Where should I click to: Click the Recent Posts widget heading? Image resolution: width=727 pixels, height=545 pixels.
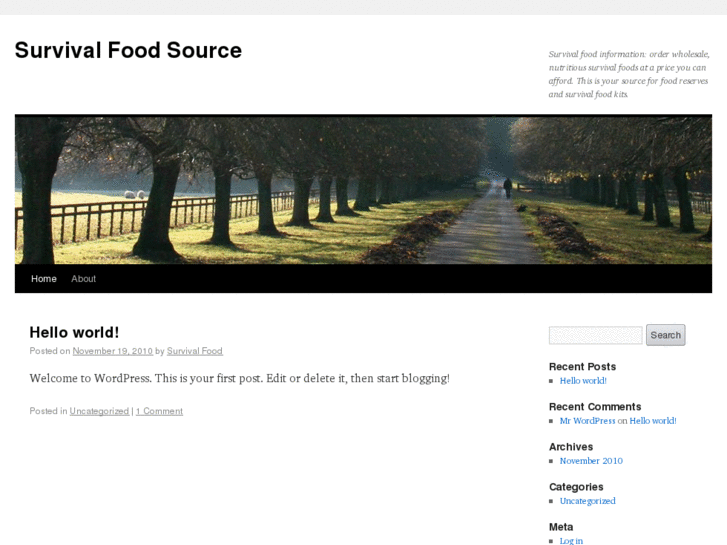(x=582, y=367)
